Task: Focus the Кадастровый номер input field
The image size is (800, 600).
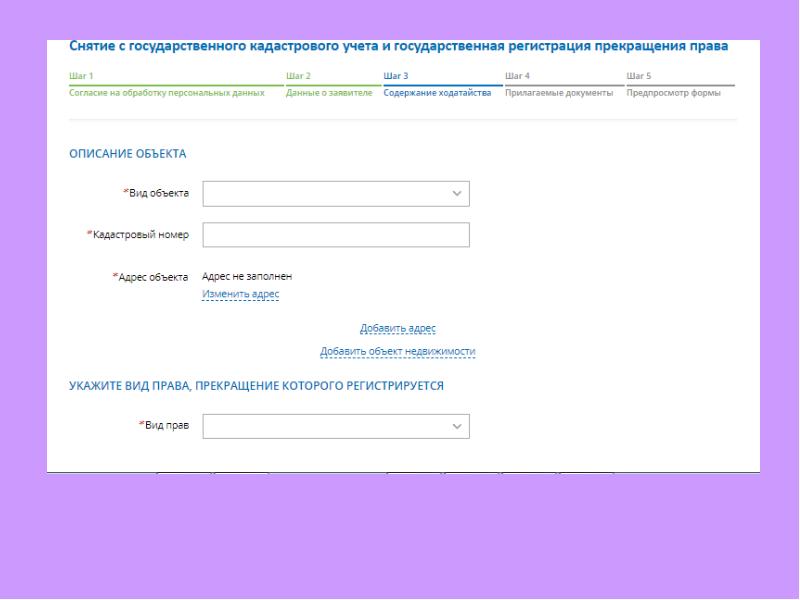Action: [x=335, y=234]
